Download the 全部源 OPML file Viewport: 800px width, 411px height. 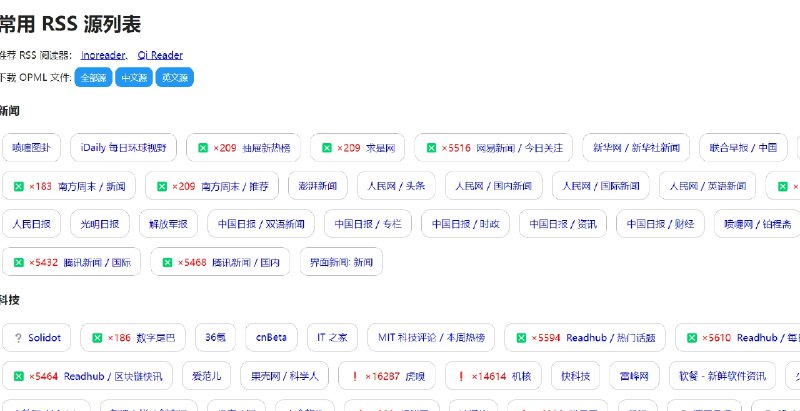tap(93, 78)
